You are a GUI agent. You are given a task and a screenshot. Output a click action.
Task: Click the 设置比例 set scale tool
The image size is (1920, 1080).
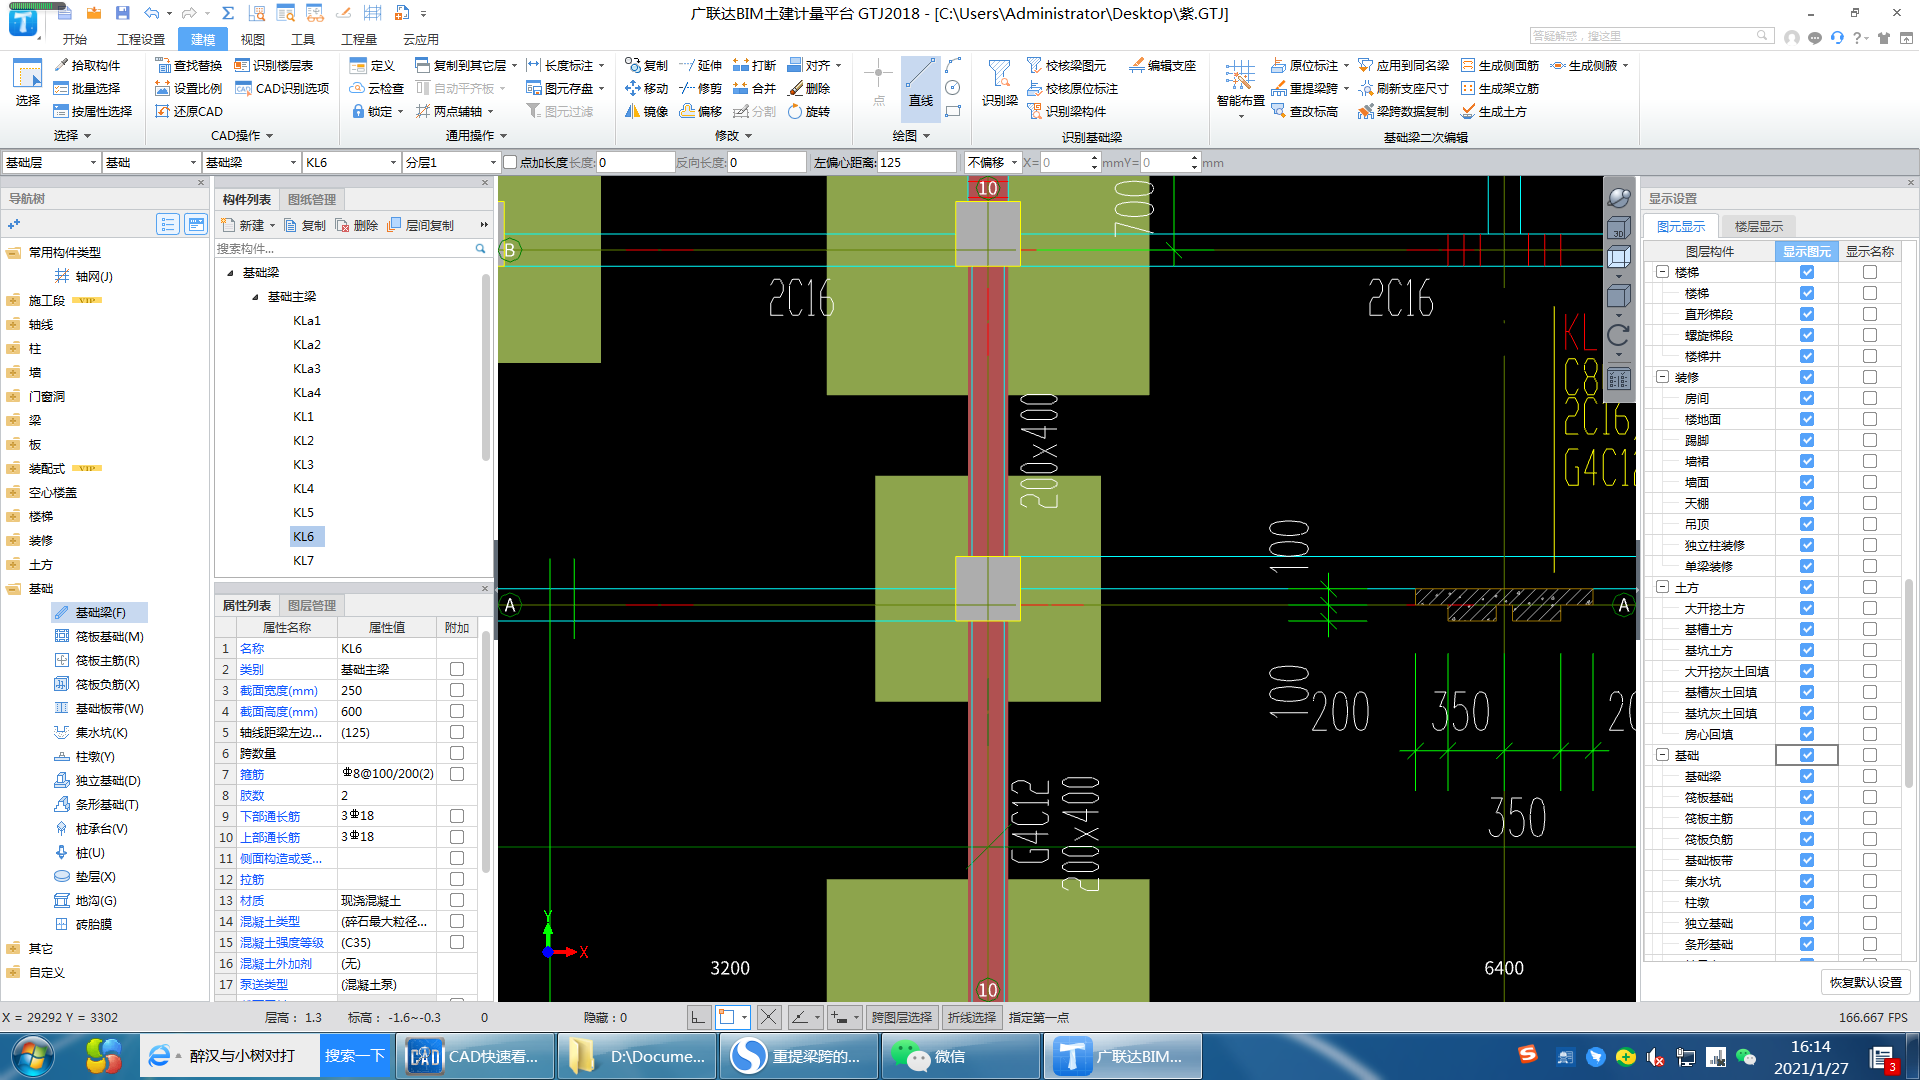pyautogui.click(x=189, y=88)
